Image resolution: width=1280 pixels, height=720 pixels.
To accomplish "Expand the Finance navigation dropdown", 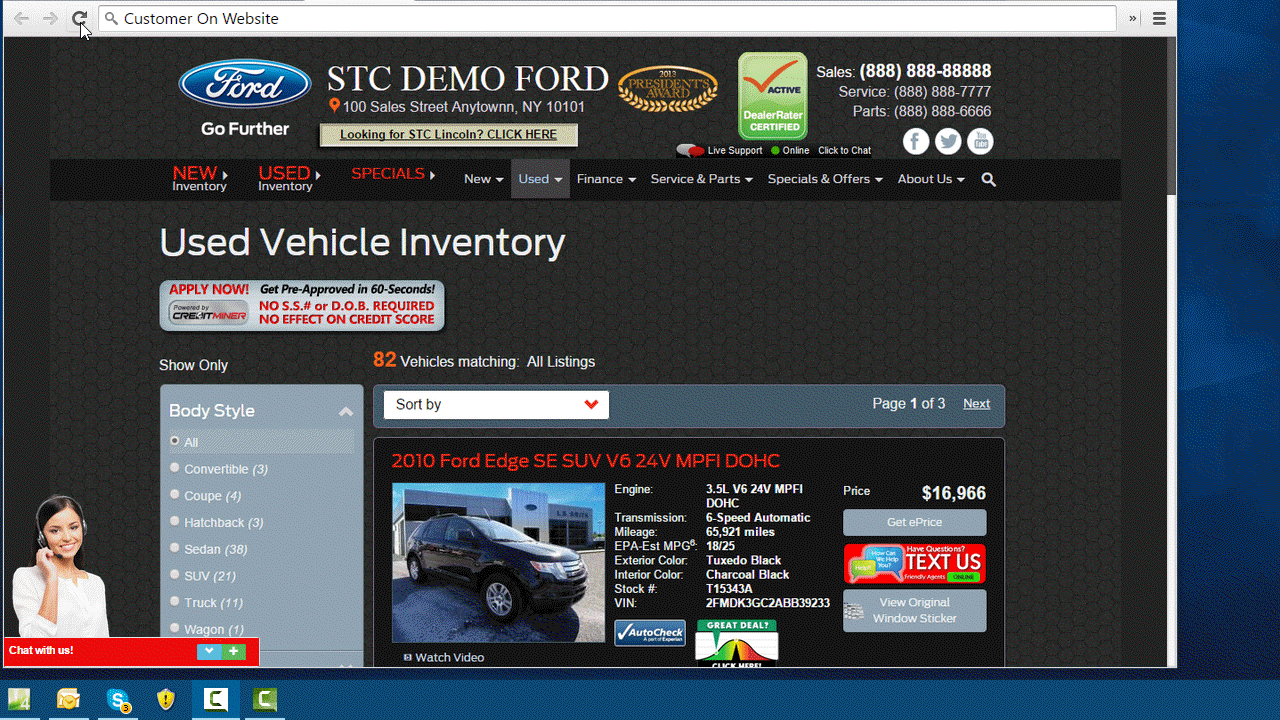I will coord(606,179).
